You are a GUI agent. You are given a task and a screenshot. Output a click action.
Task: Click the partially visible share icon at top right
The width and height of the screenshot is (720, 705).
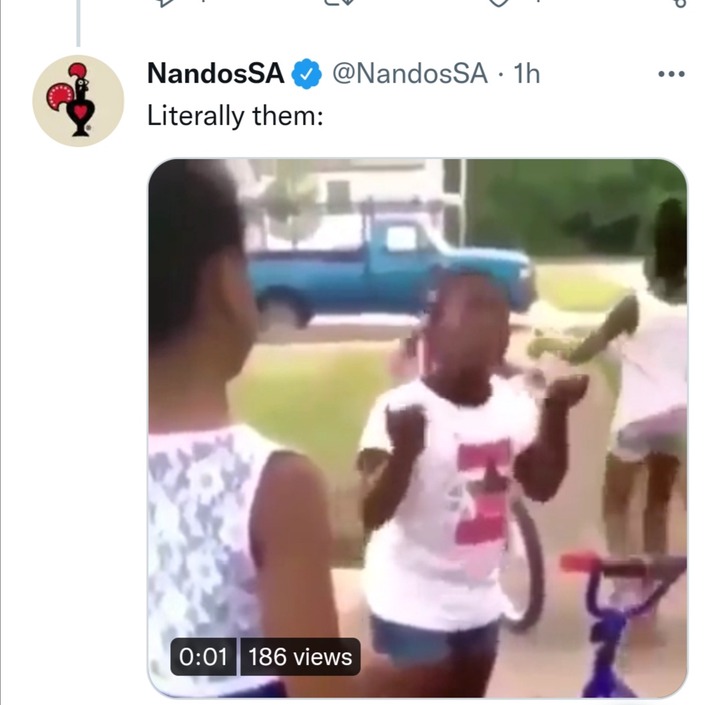(x=680, y=3)
